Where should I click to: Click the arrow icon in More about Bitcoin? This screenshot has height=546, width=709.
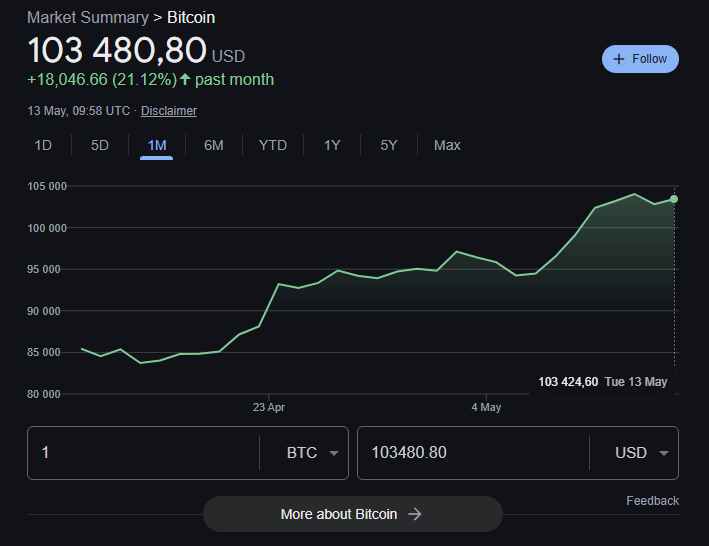coord(415,514)
